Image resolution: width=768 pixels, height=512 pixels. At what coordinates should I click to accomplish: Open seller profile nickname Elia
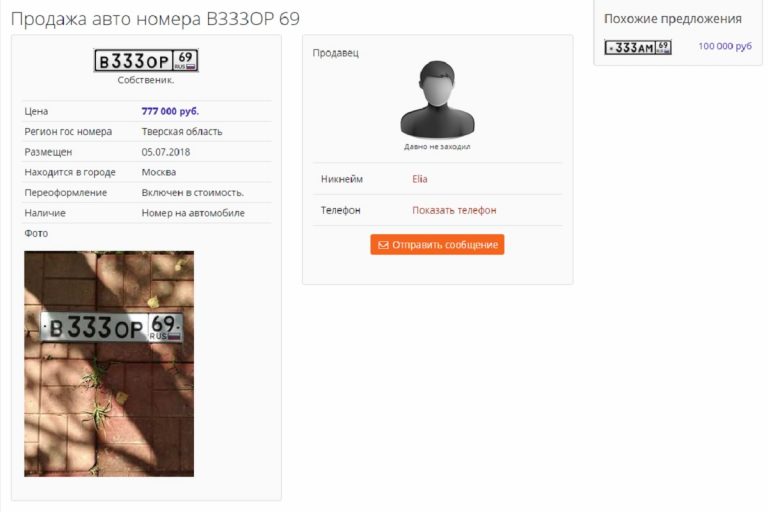pyautogui.click(x=420, y=179)
